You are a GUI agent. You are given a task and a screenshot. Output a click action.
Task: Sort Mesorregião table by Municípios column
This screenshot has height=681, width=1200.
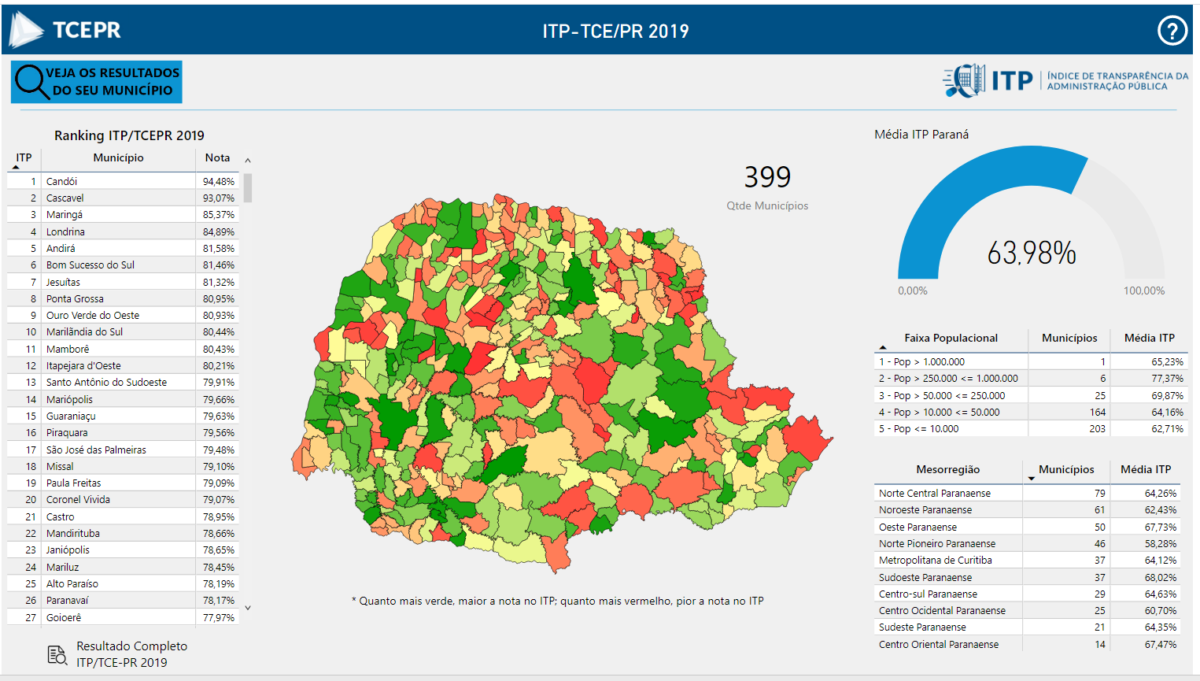coord(1067,470)
